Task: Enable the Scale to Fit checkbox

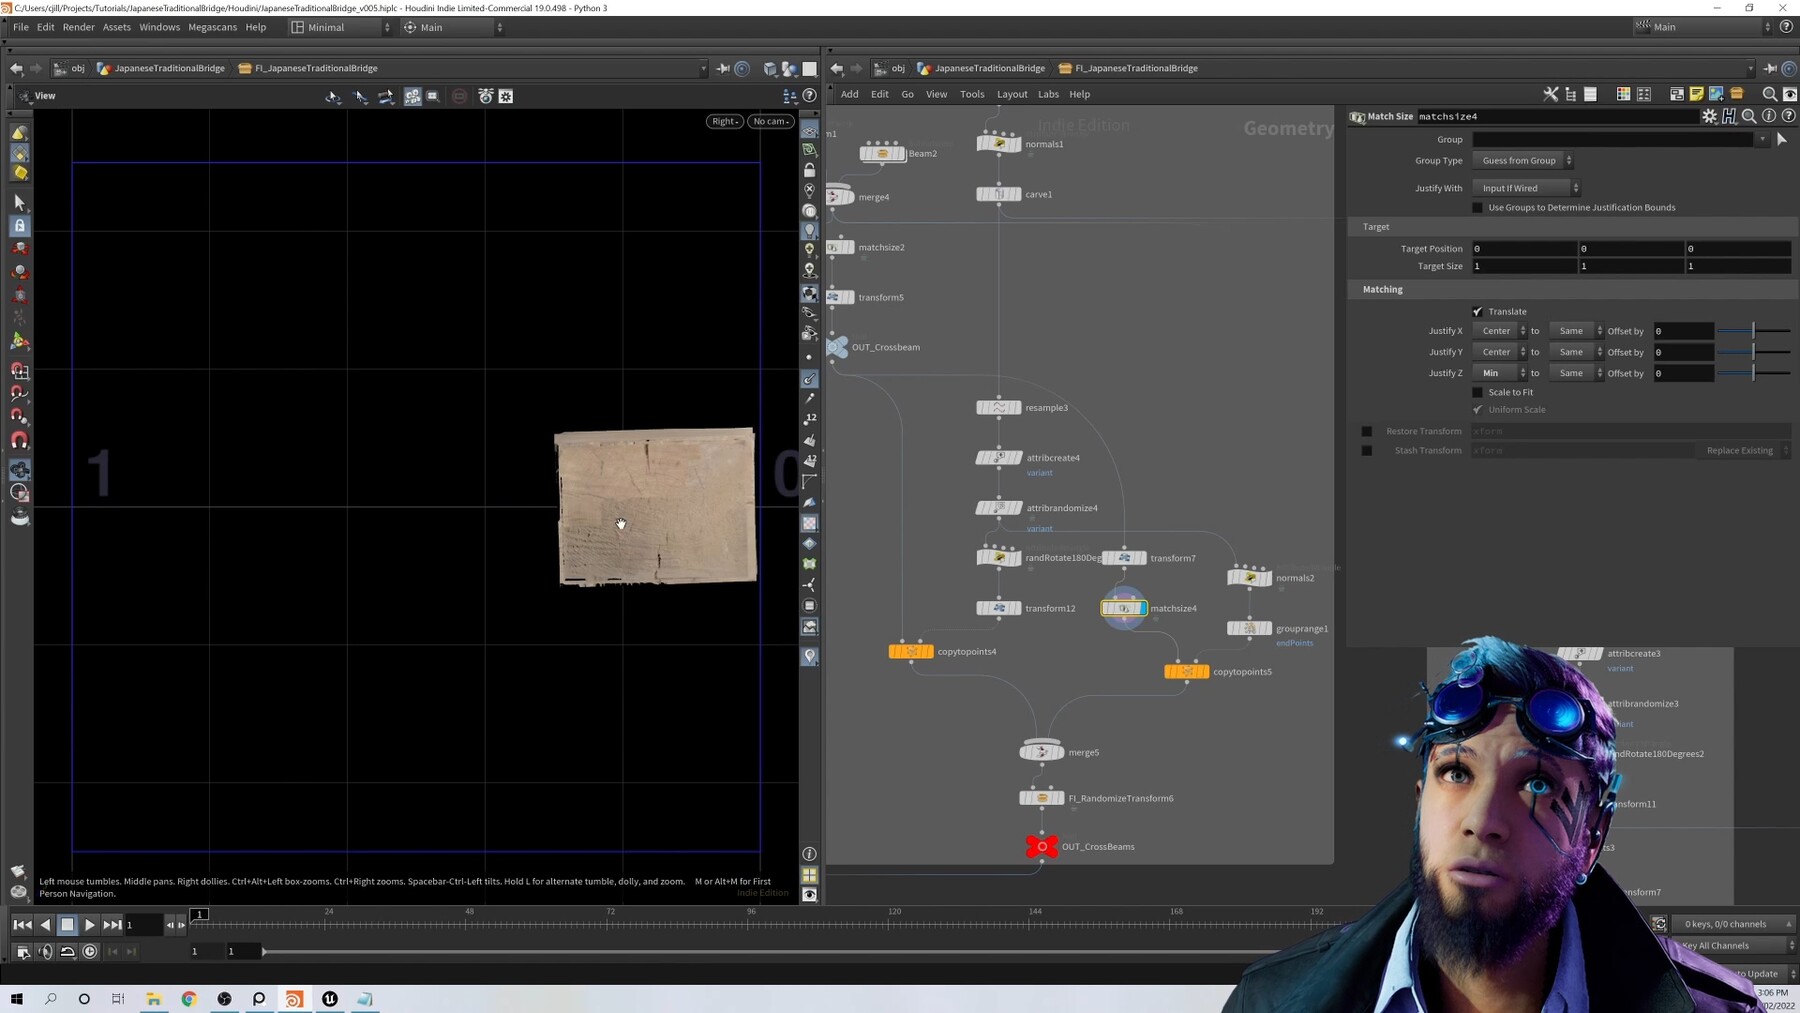Action: coord(1478,392)
